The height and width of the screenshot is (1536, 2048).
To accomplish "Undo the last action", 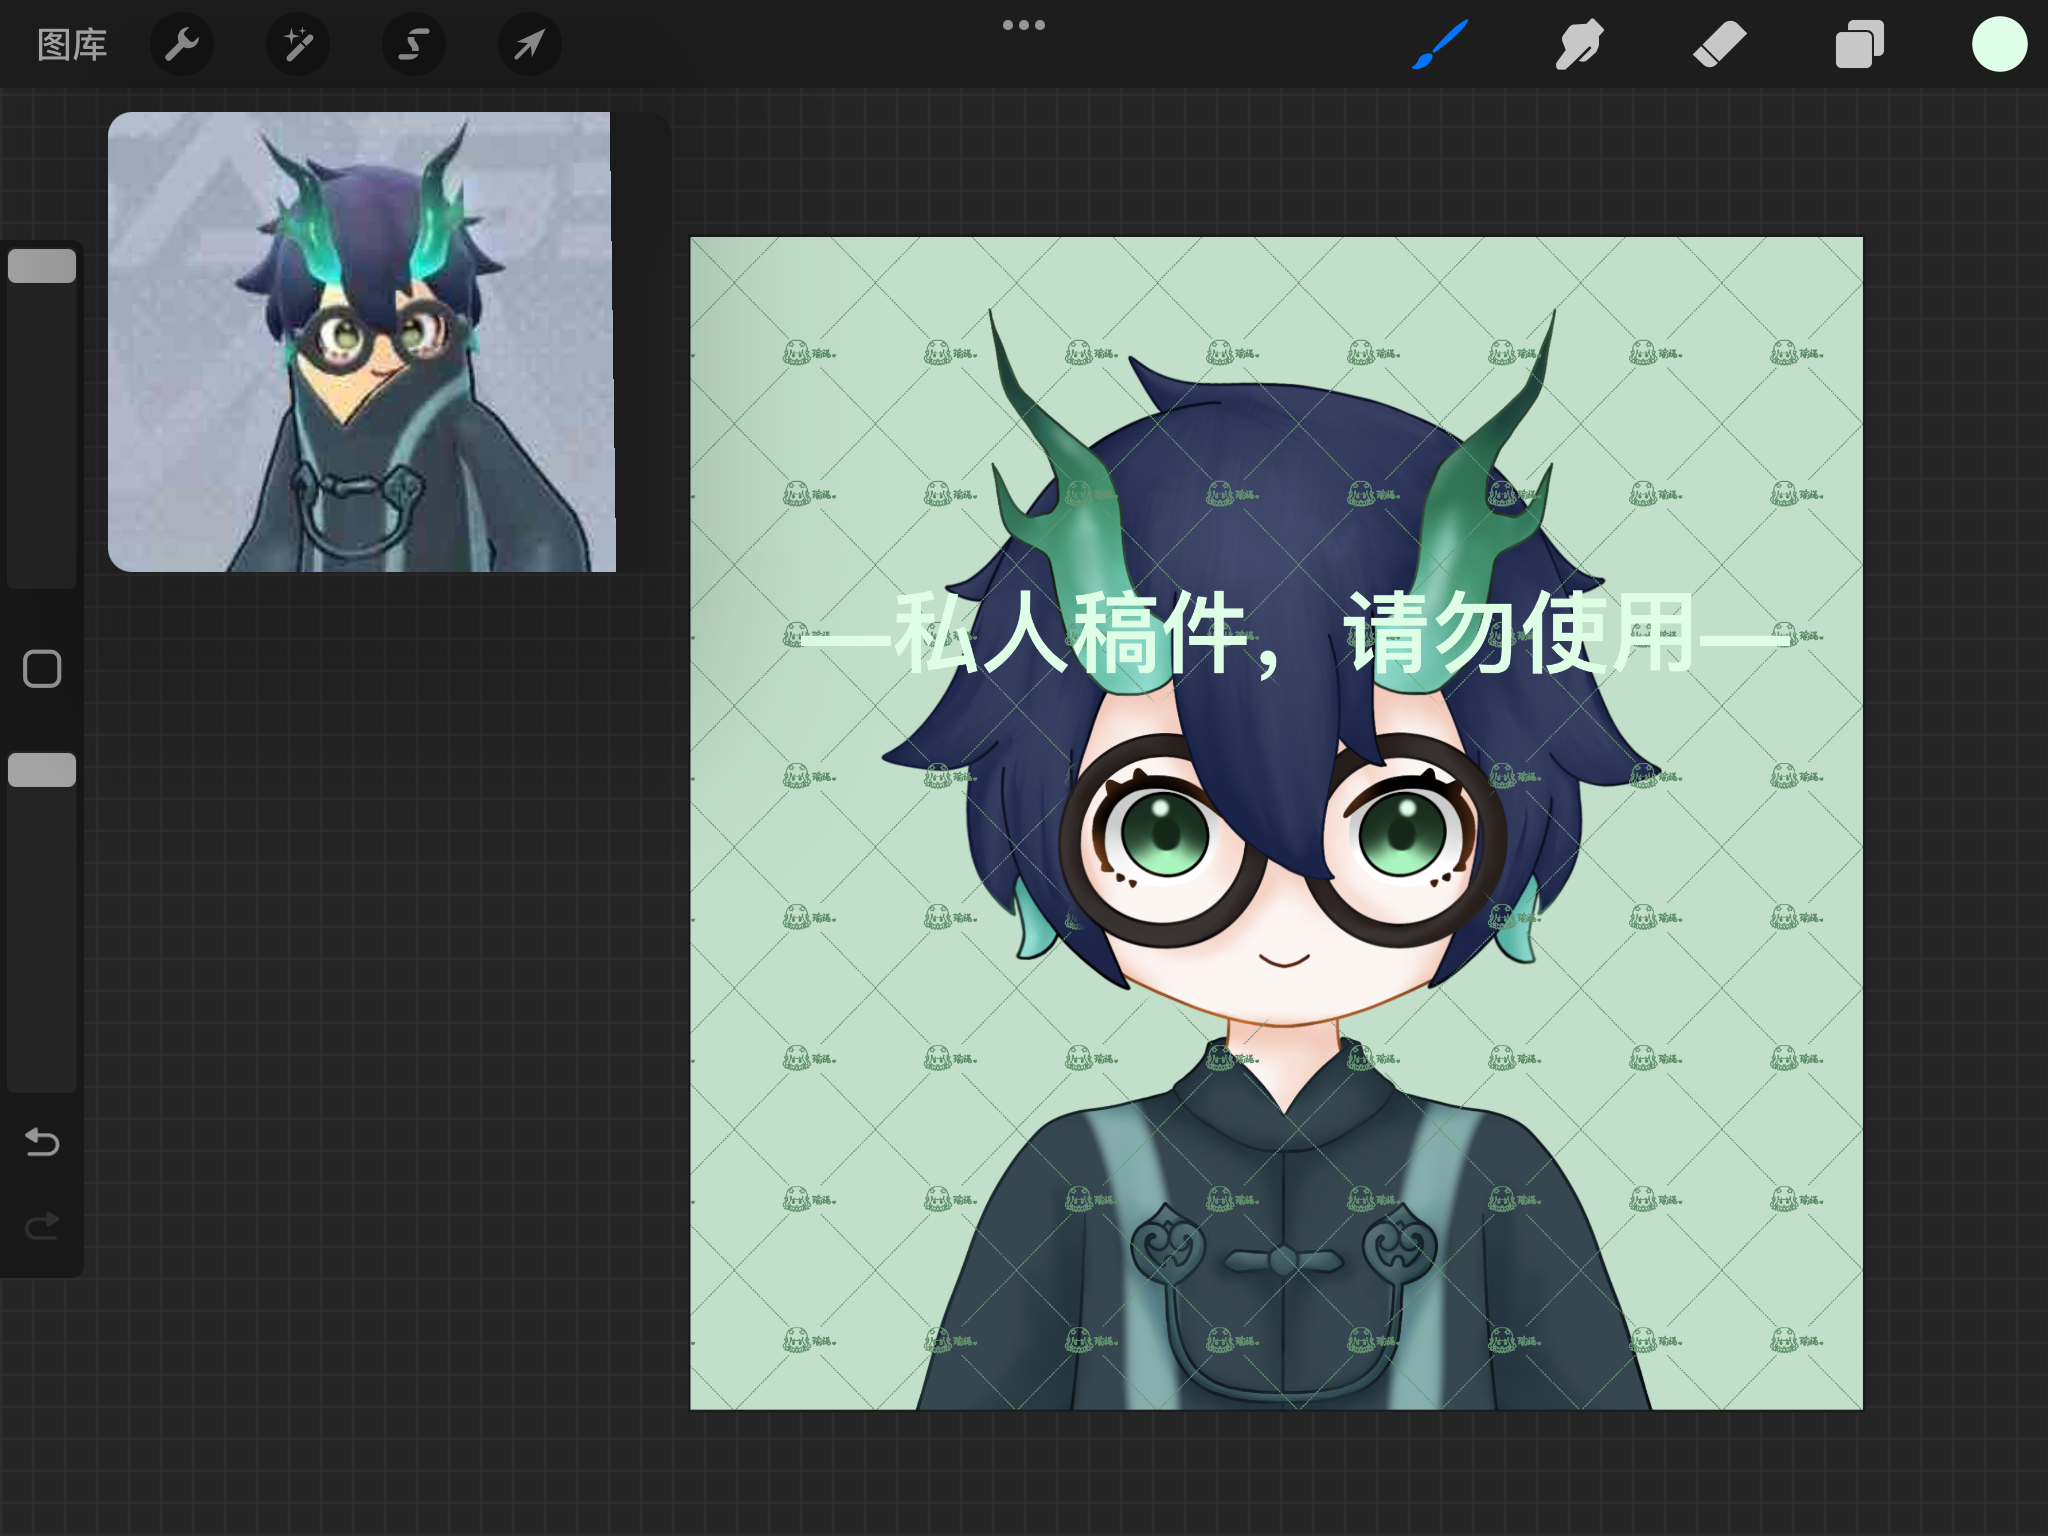I will (x=42, y=1142).
